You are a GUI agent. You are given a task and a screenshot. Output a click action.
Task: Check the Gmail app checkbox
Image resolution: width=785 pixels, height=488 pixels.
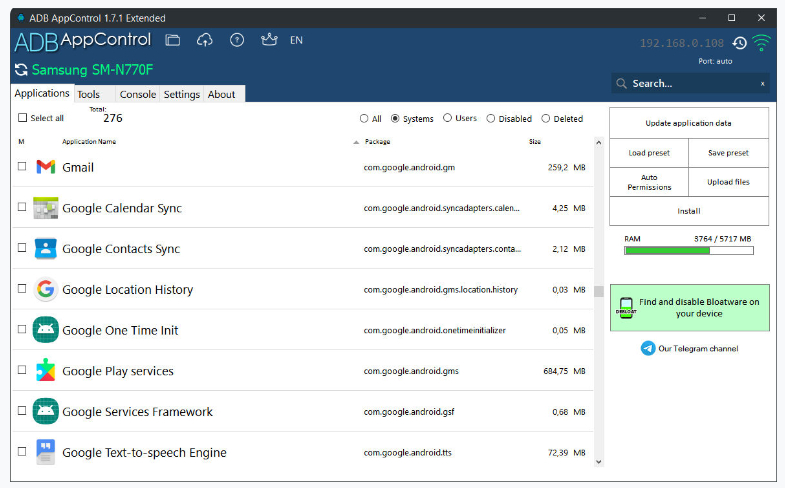pos(22,167)
